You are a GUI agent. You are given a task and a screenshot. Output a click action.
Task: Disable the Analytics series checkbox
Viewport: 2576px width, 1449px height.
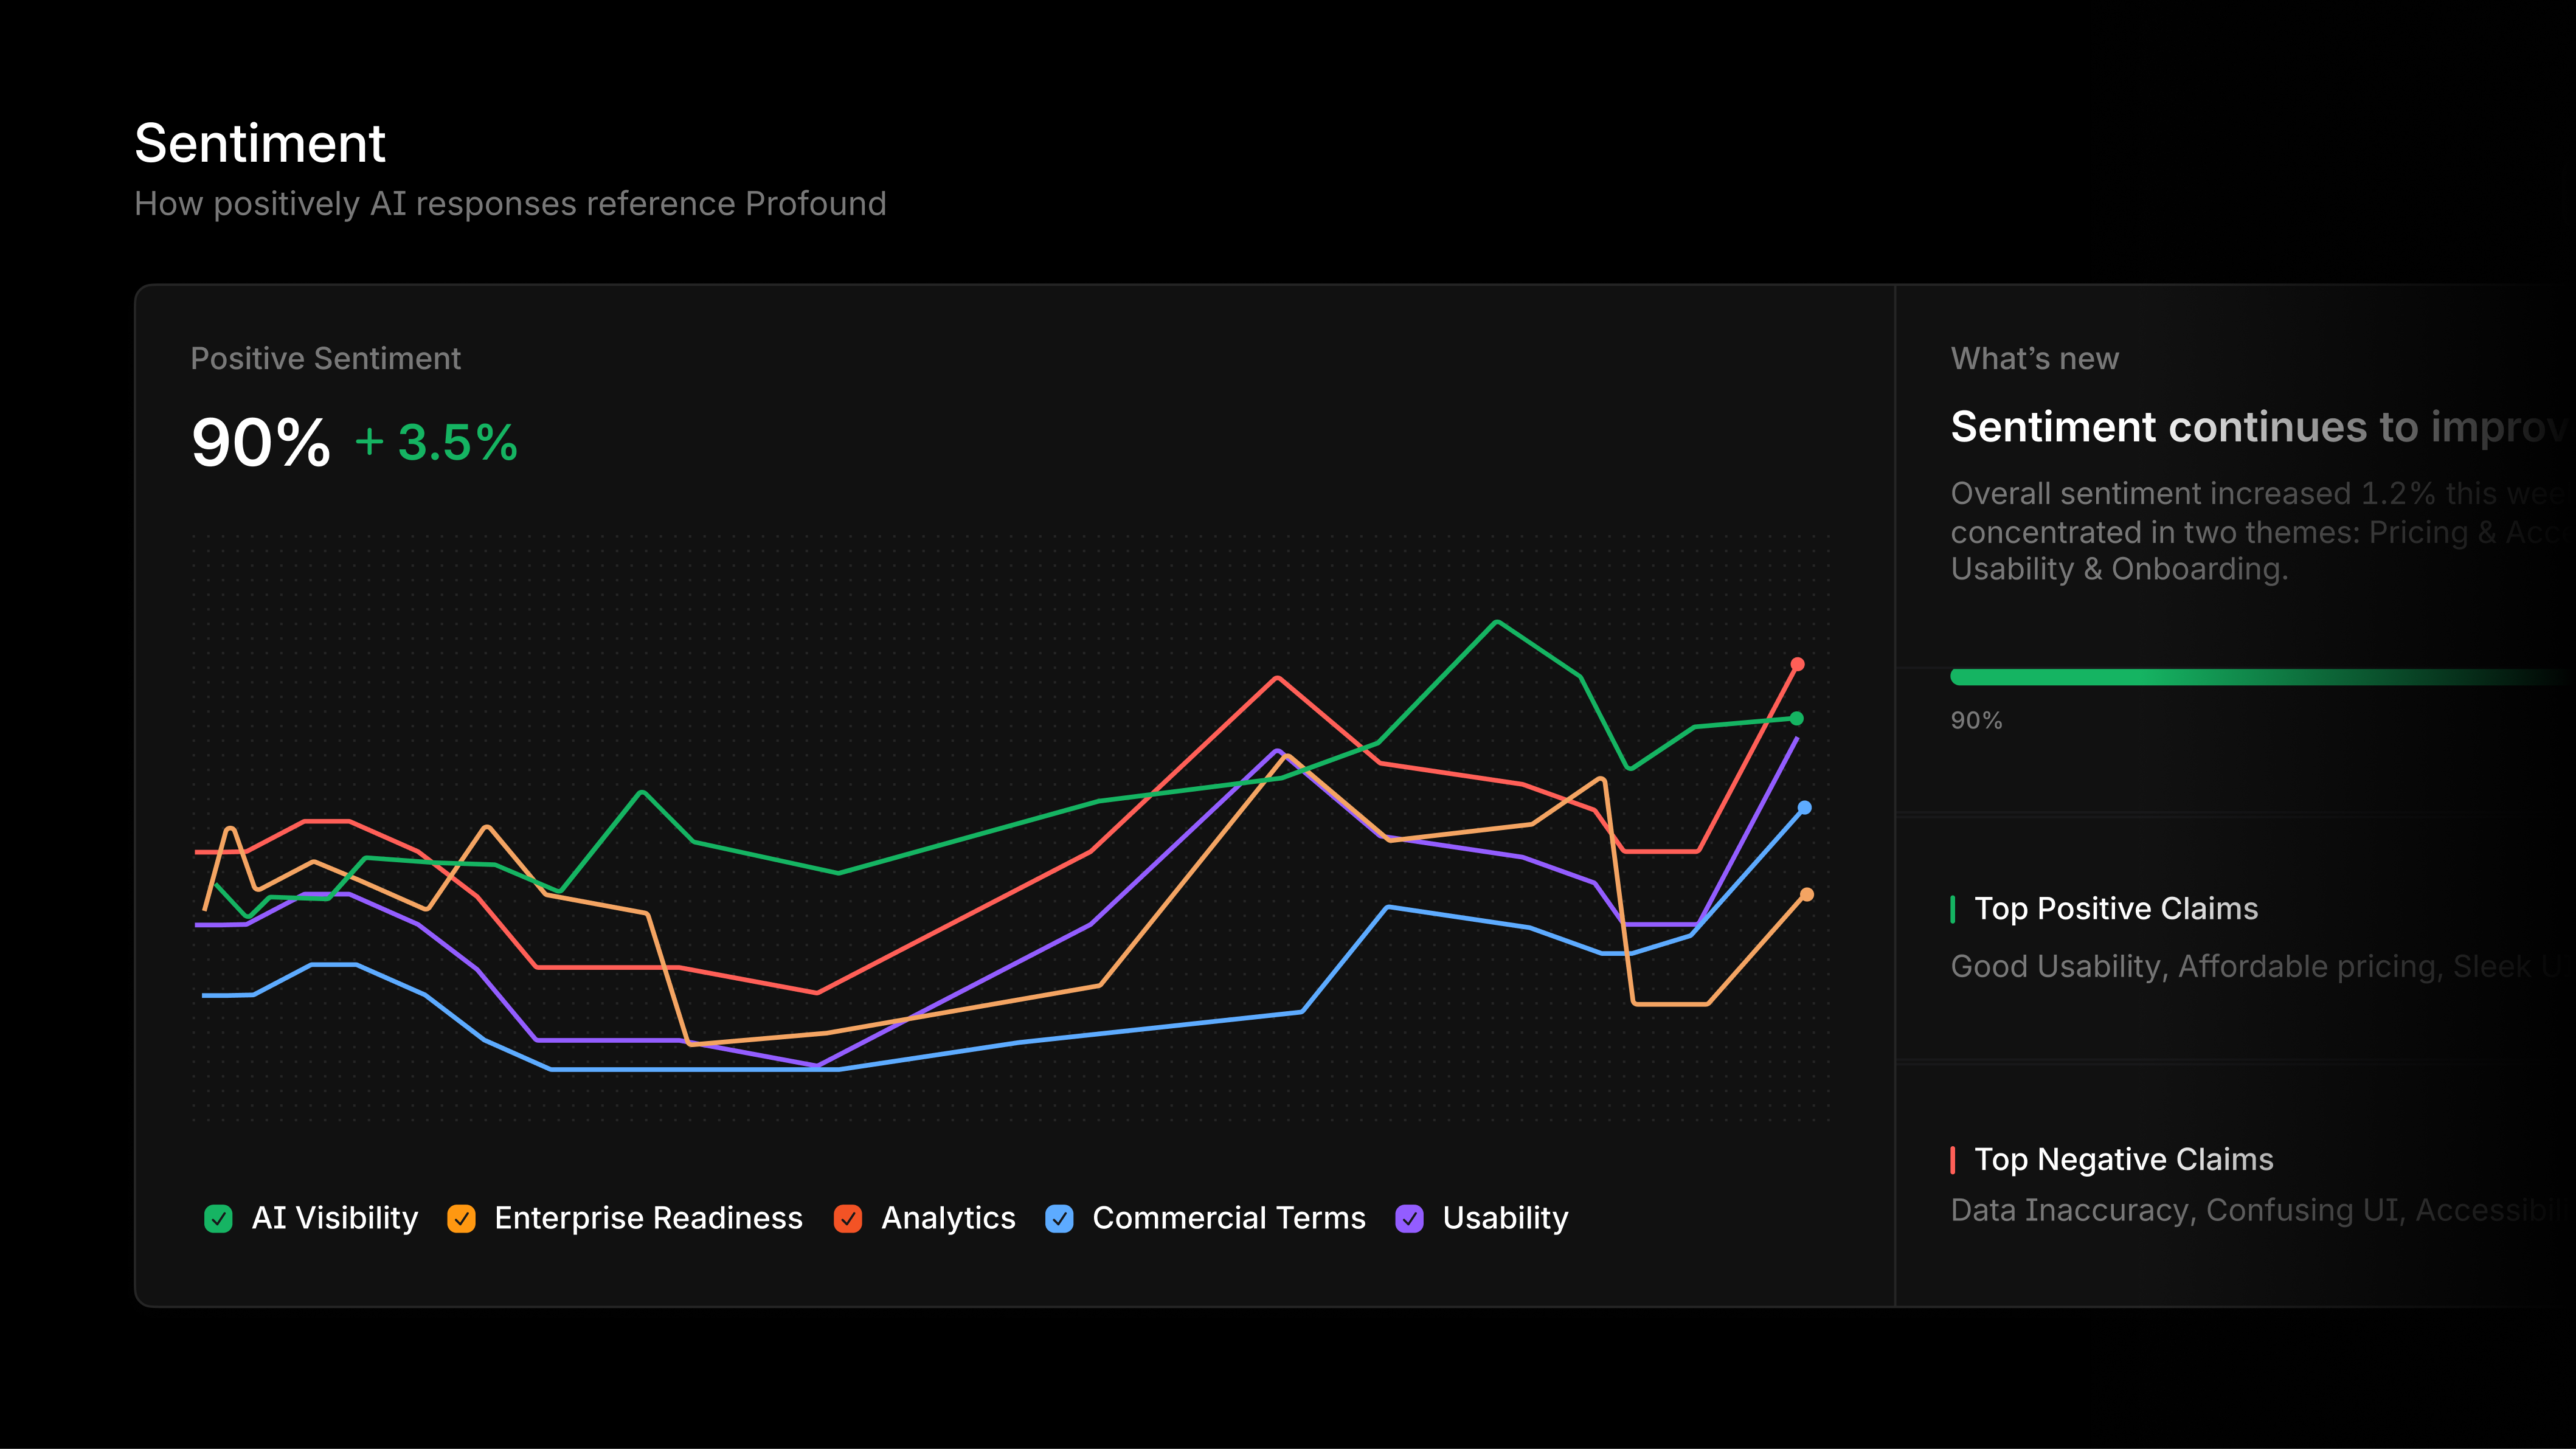848,1218
